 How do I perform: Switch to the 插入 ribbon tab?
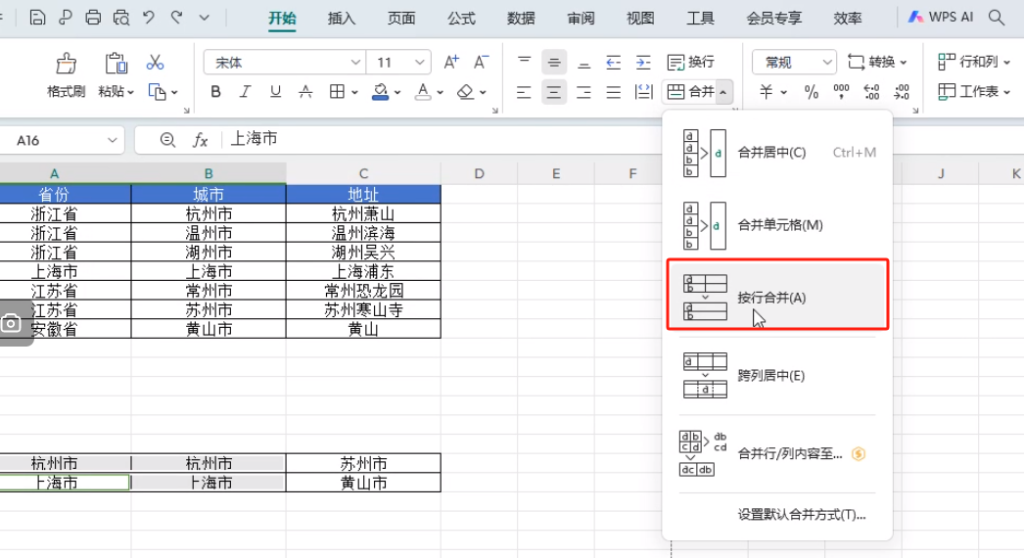point(341,18)
